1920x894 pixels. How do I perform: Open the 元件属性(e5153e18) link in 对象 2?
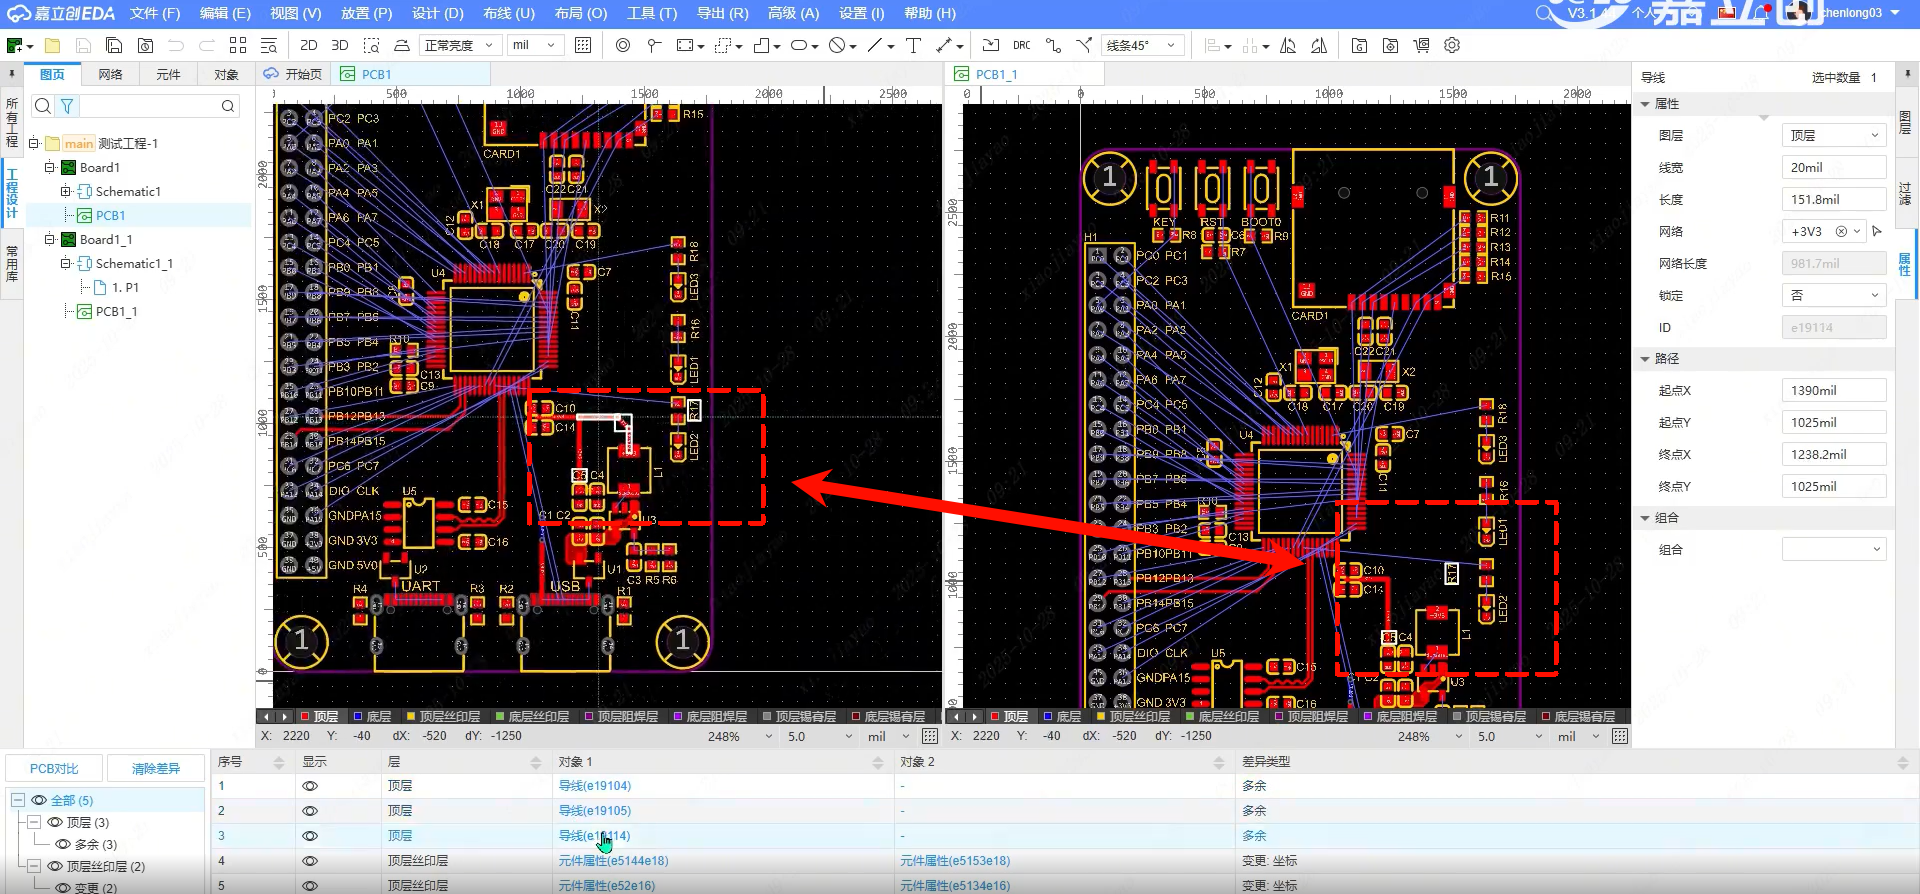tap(955, 861)
